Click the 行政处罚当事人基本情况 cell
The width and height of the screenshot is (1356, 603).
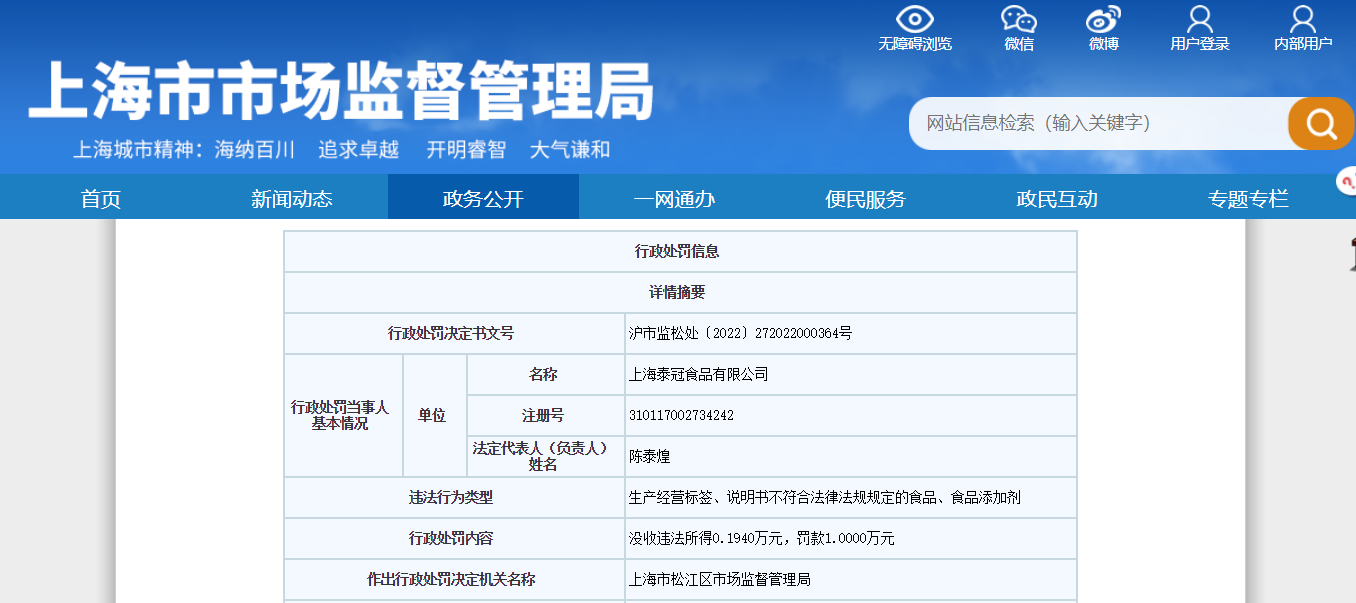click(x=343, y=415)
